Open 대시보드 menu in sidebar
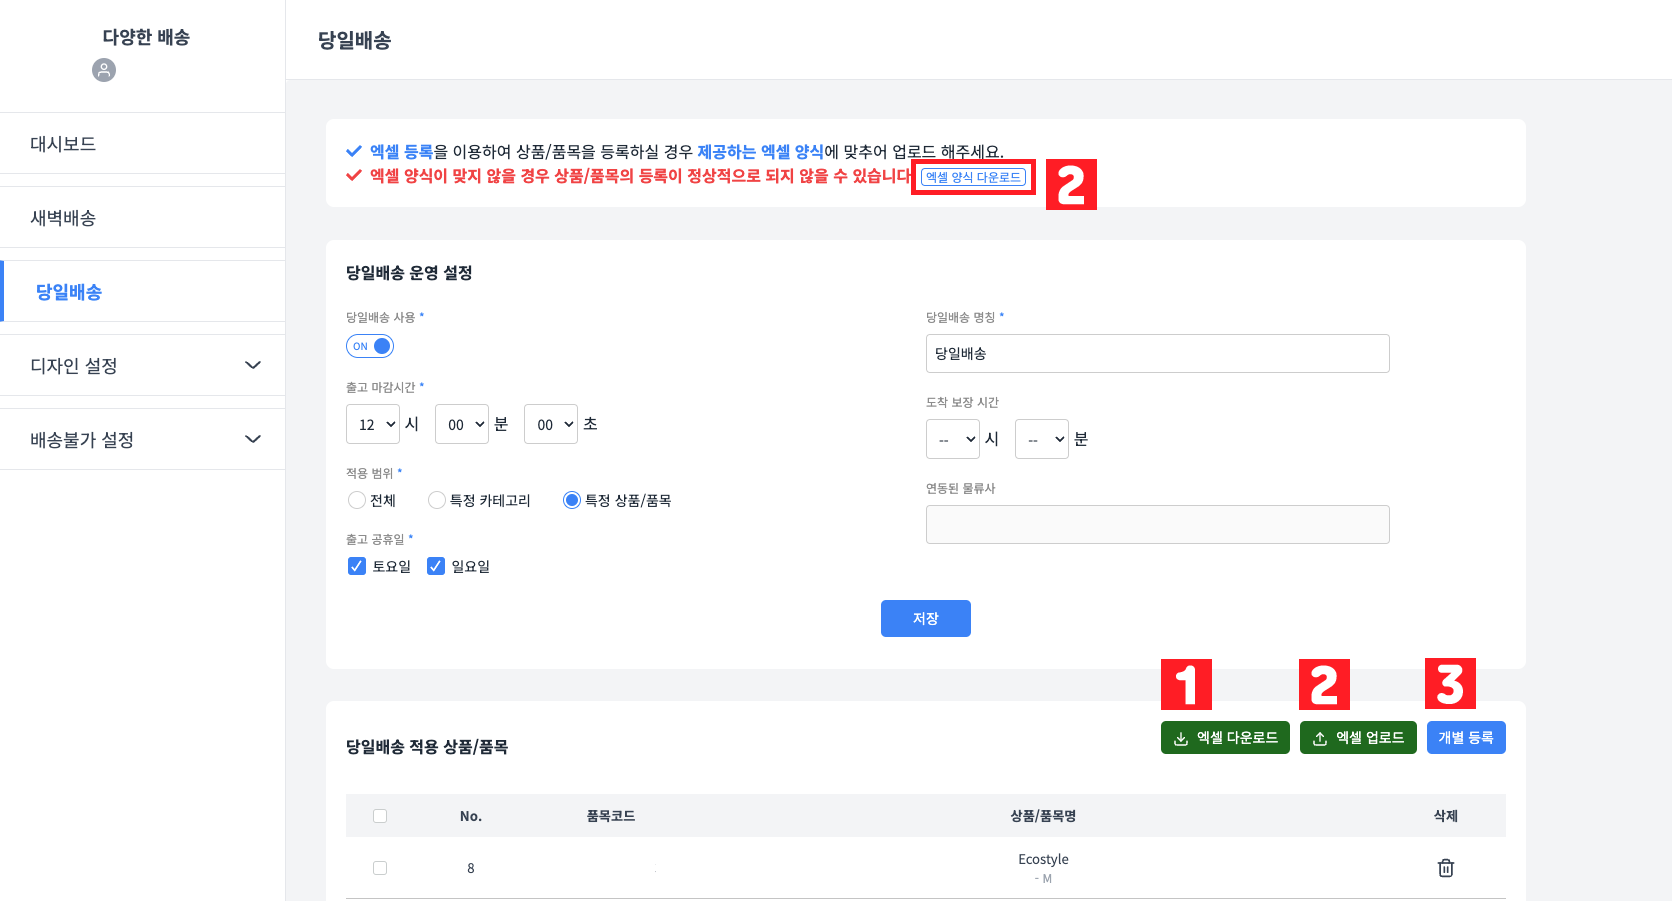The width and height of the screenshot is (1672, 901). pos(142,144)
